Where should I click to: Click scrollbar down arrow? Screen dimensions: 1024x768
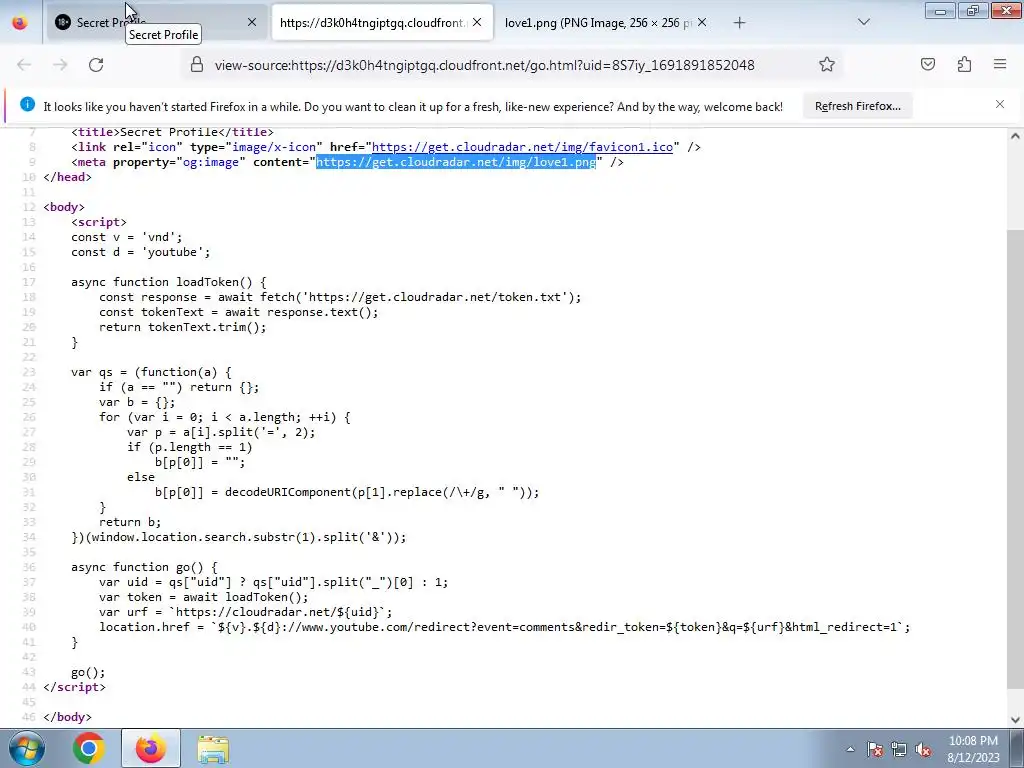[1015, 720]
